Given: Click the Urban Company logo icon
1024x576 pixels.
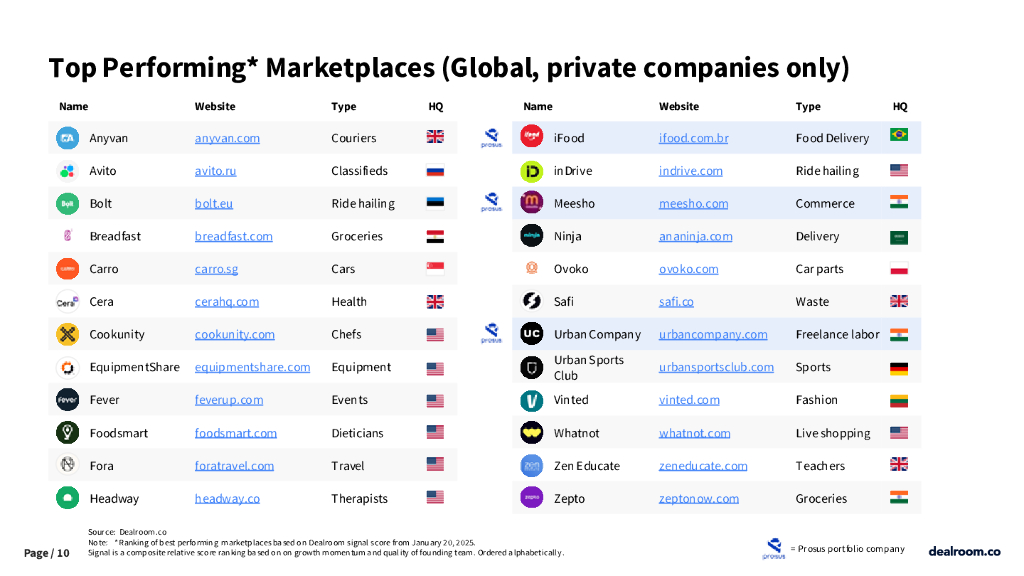Looking at the screenshot, I should click(532, 335).
